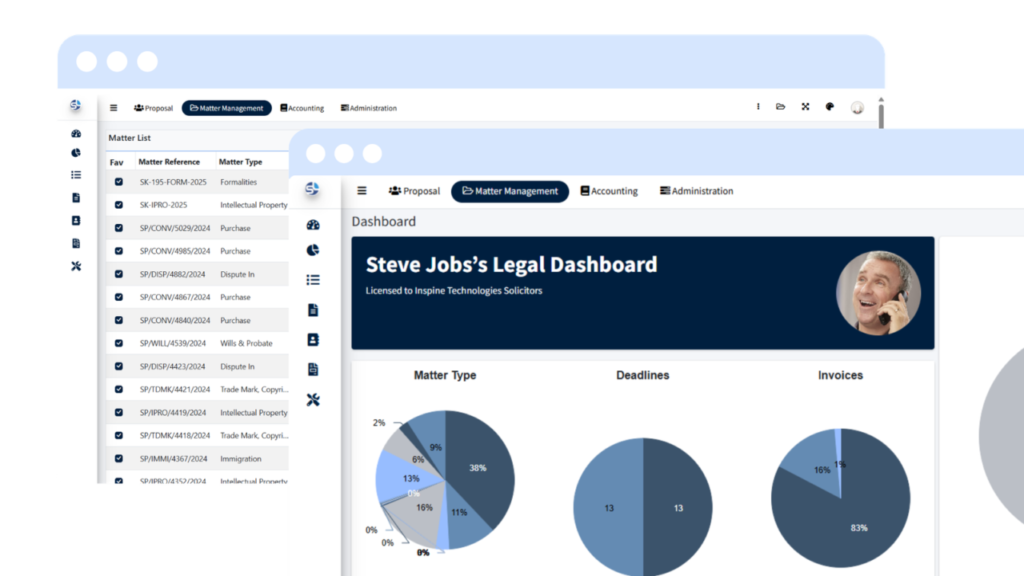The image size is (1024, 576).
Task: Select the document file icon in back window sidebar
Action: tap(76, 197)
